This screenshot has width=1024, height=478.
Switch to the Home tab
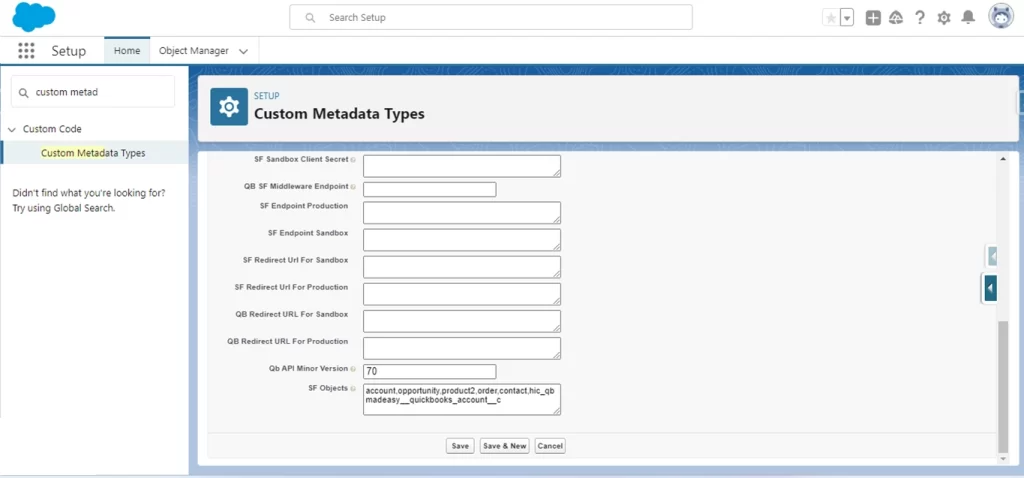coord(127,51)
